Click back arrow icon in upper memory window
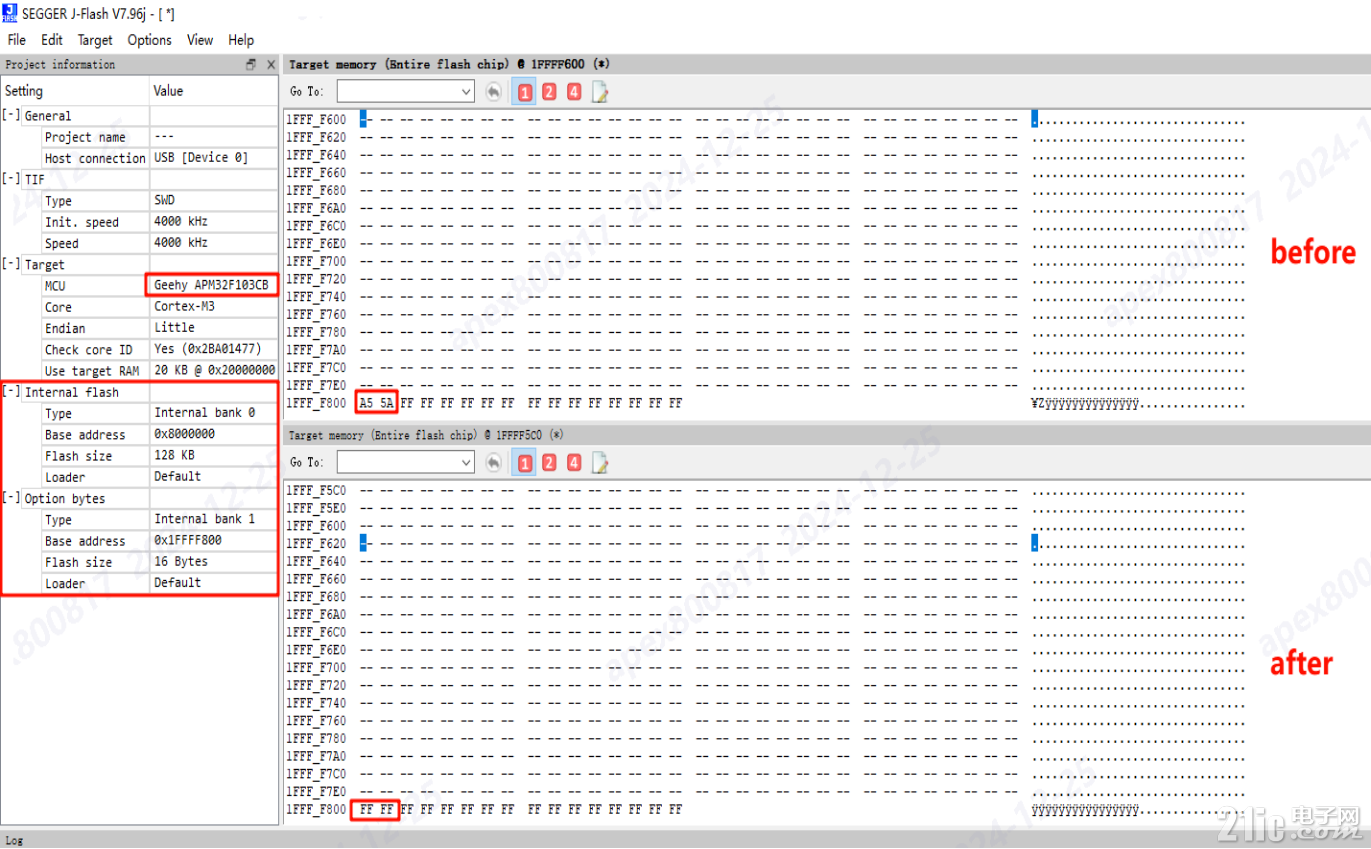The image size is (1371, 849). [x=494, y=92]
